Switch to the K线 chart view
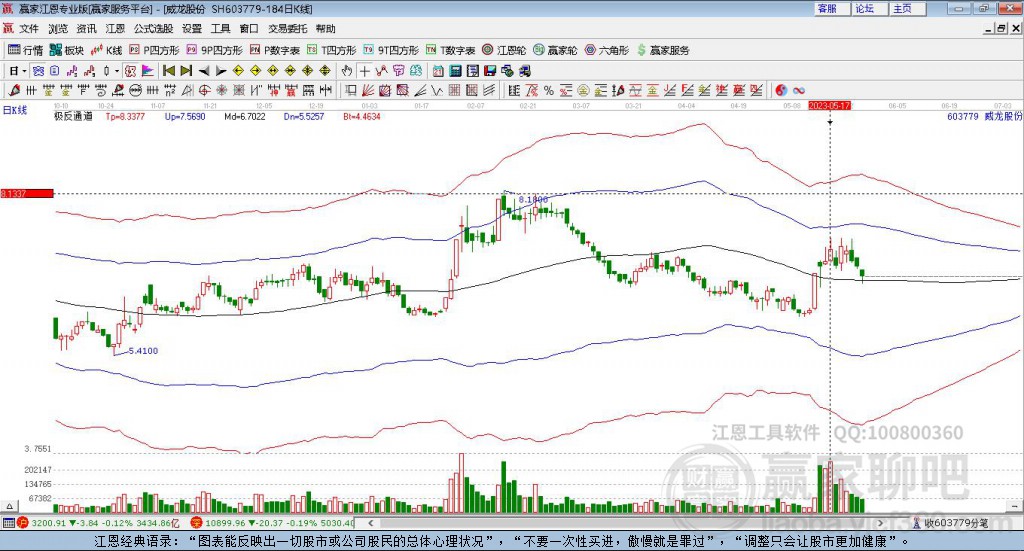Screen dimensions: 1024x551 [106, 50]
